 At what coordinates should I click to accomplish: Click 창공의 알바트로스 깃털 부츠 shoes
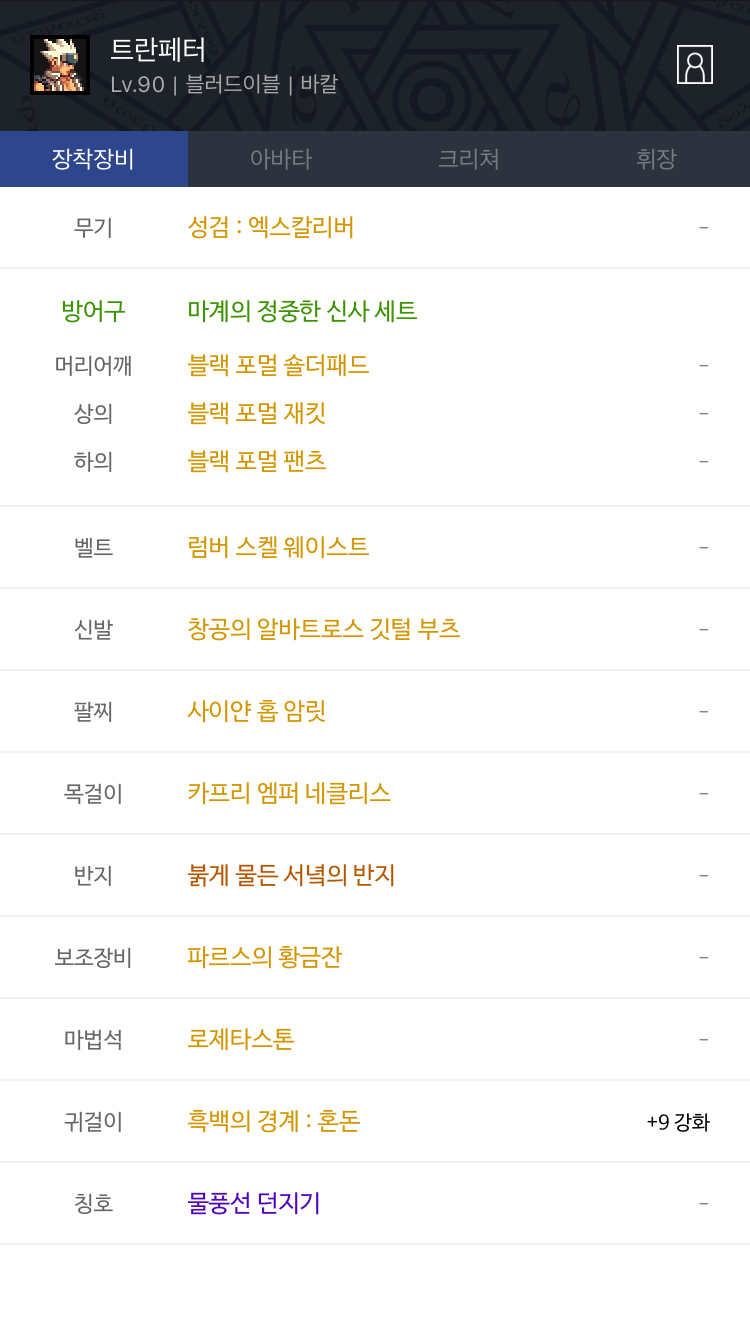pyautogui.click(x=324, y=629)
